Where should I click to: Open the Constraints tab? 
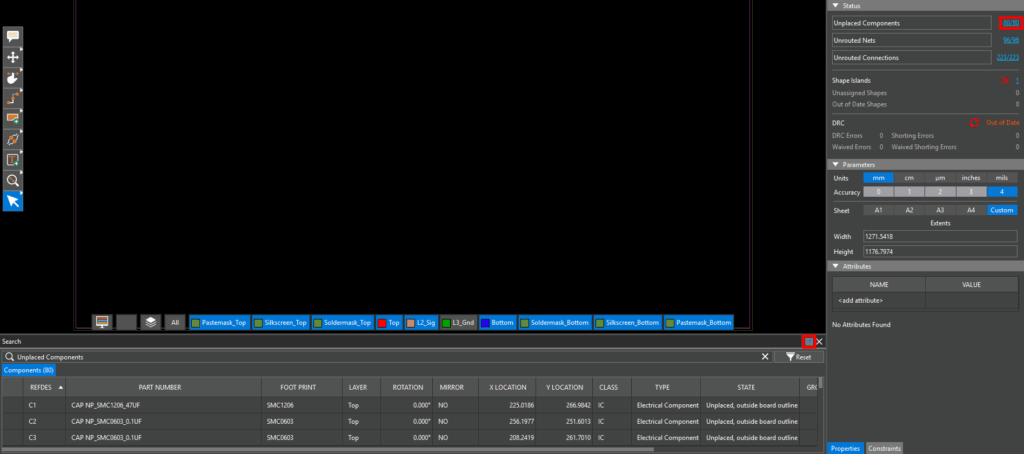(884, 448)
